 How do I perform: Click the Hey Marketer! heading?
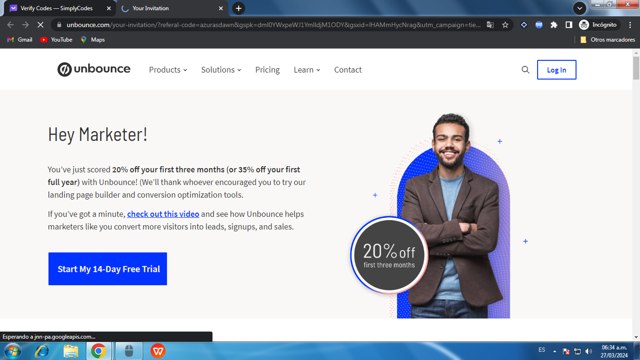[x=98, y=135]
